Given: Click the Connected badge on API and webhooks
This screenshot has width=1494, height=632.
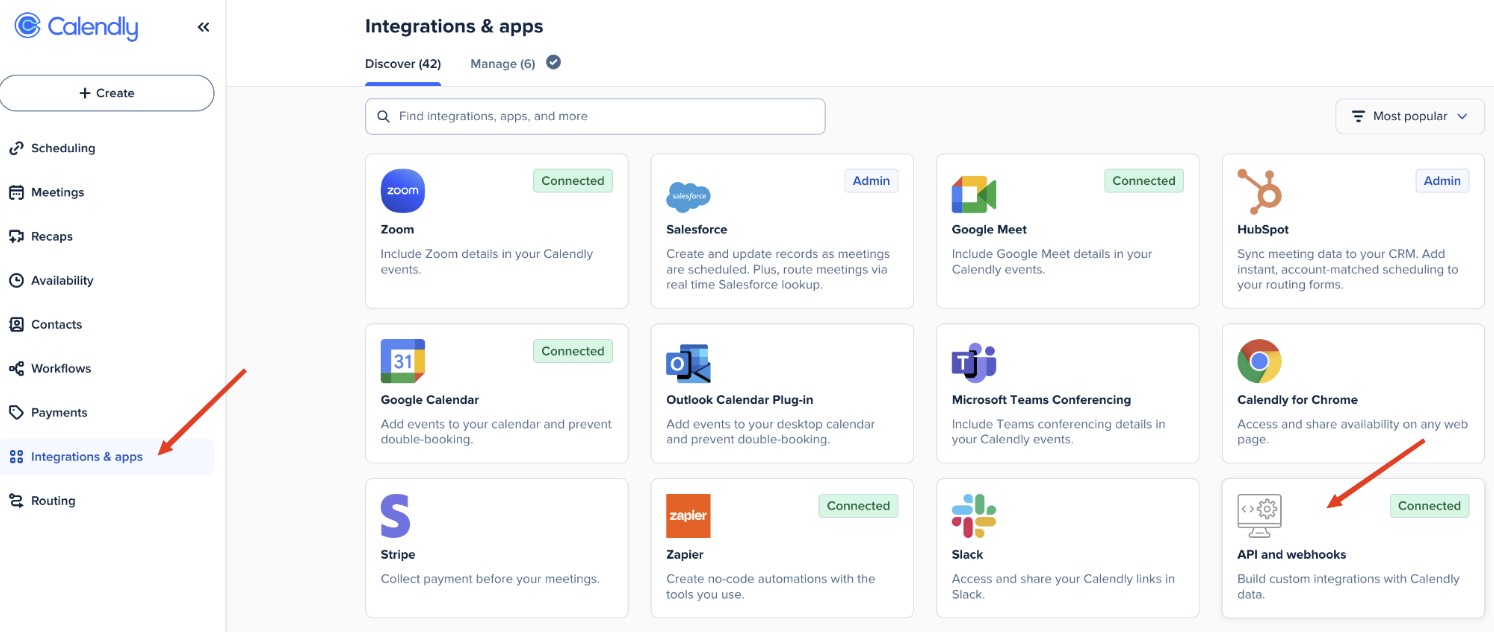Looking at the screenshot, I should [x=1429, y=506].
